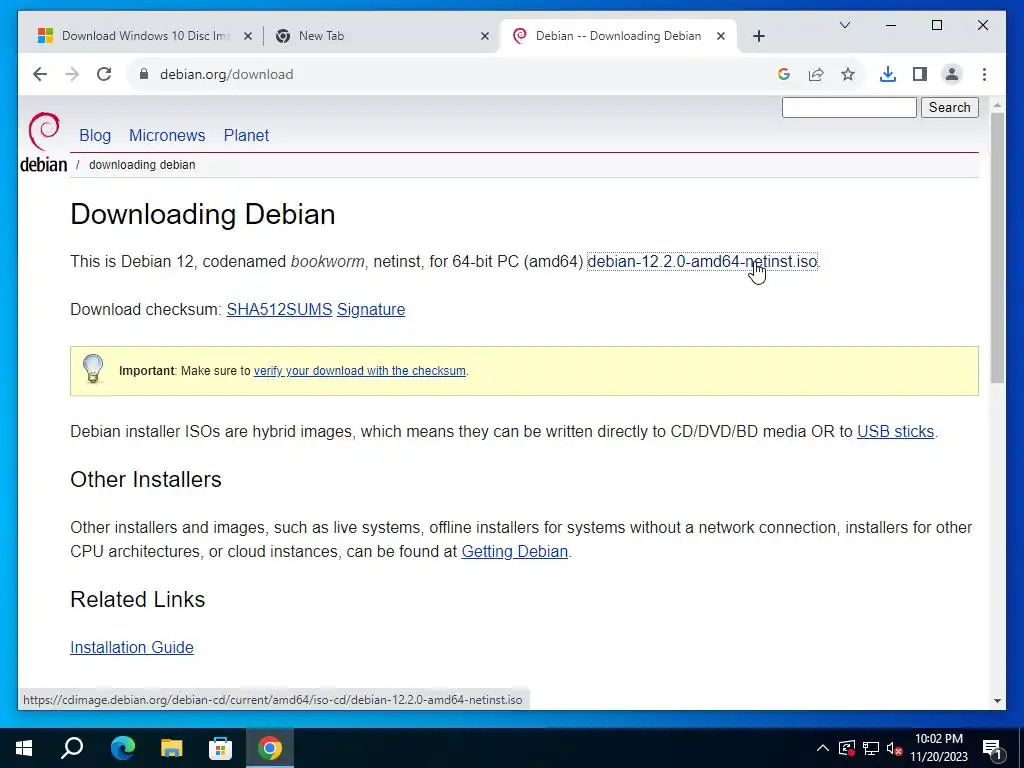
Task: Reload the Debian download page
Action: (x=104, y=74)
